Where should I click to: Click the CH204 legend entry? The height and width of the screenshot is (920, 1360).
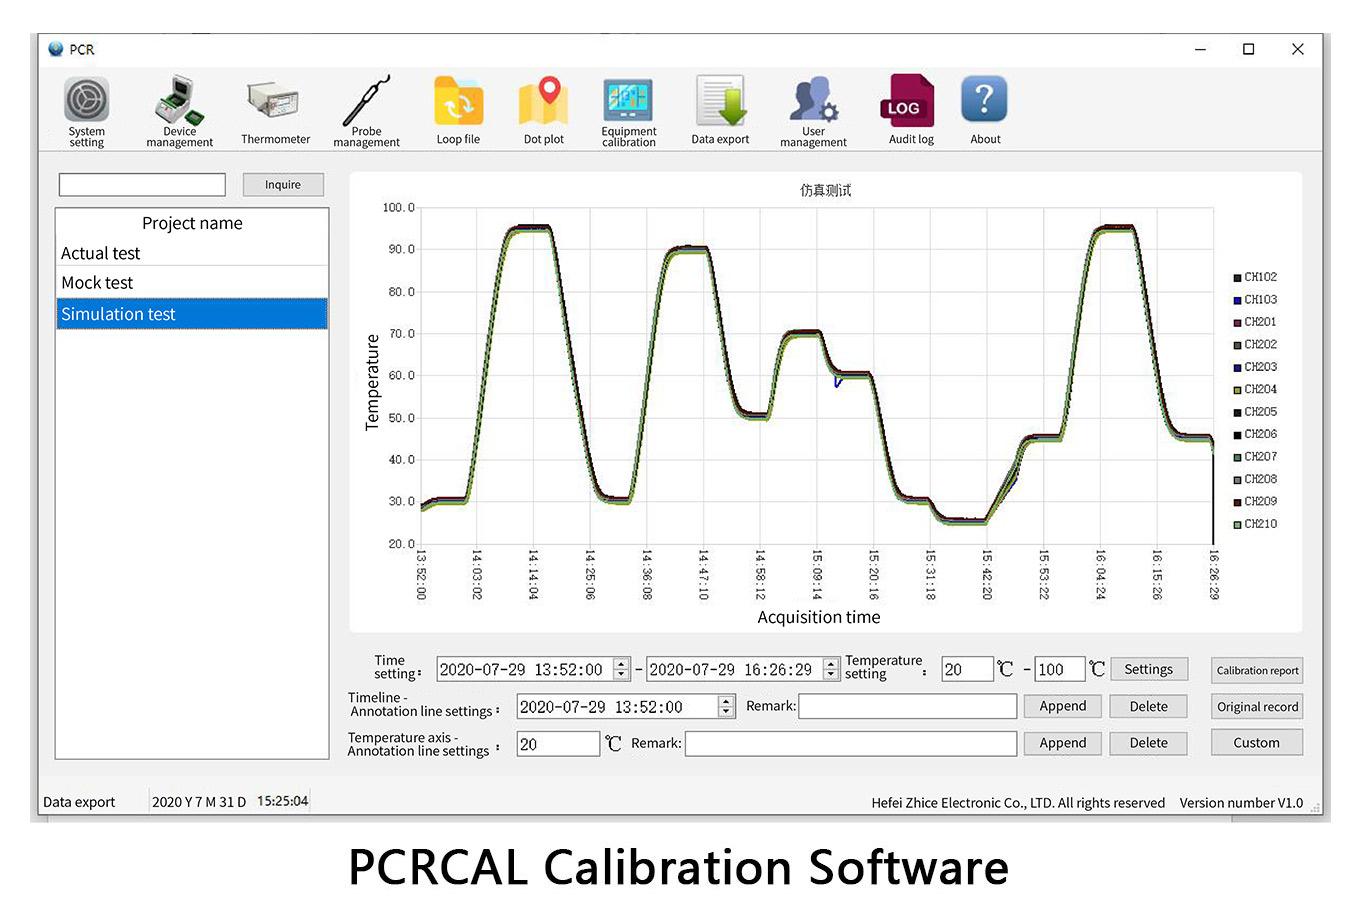point(1255,390)
